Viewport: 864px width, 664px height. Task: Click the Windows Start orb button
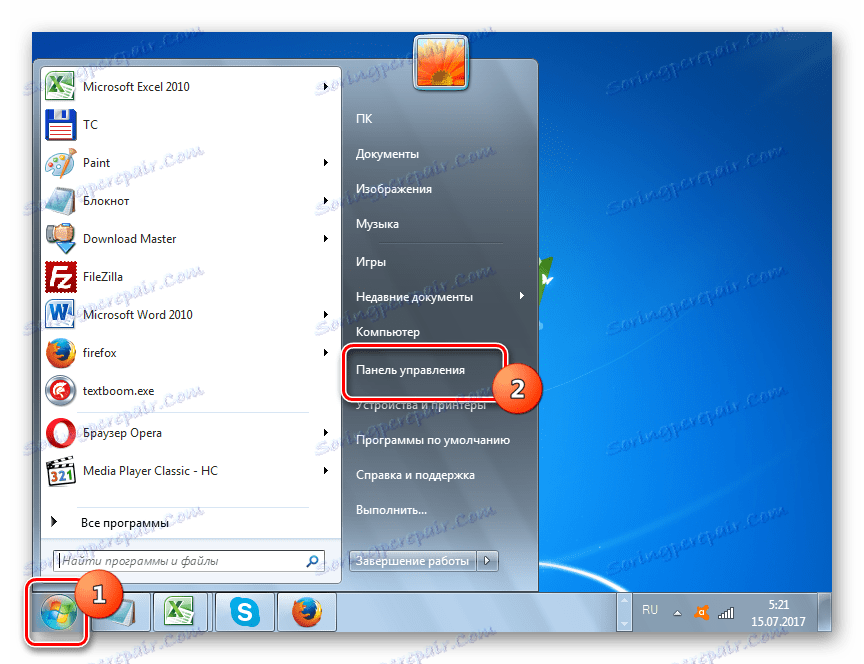(x=57, y=612)
